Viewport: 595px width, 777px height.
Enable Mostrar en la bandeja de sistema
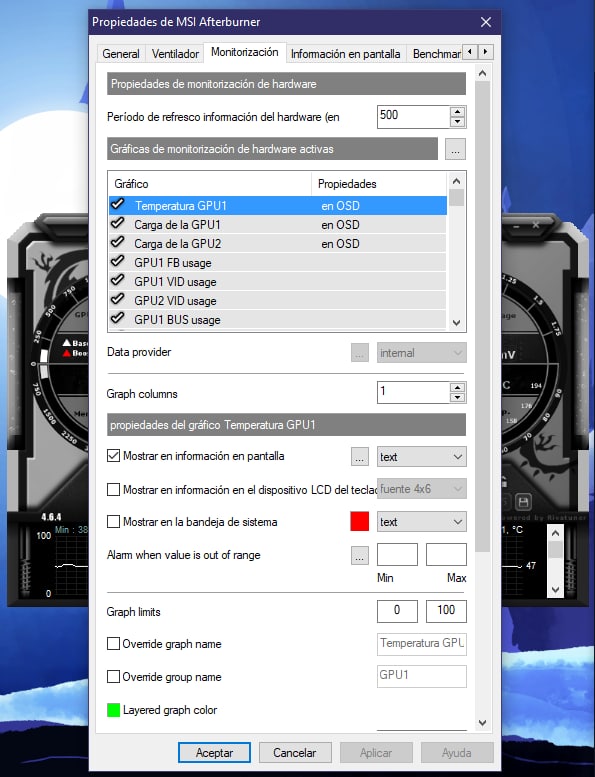[113, 522]
